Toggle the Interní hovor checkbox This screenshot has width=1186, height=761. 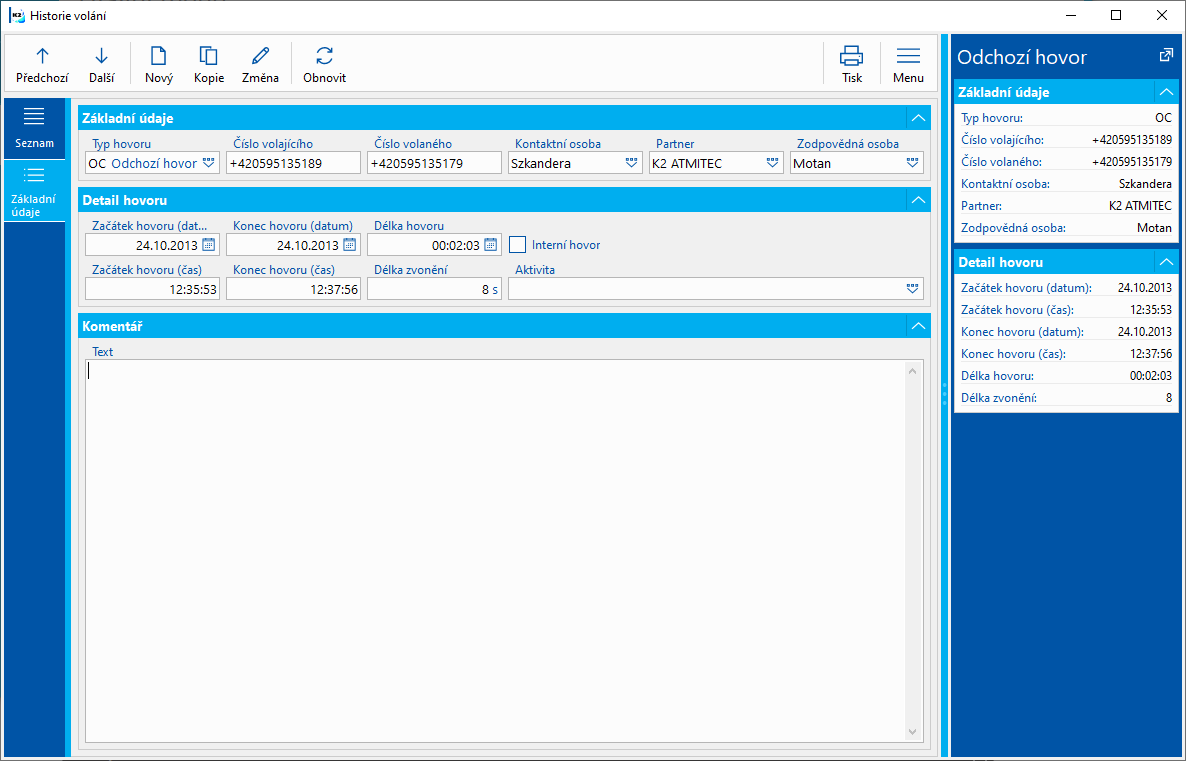click(x=517, y=245)
